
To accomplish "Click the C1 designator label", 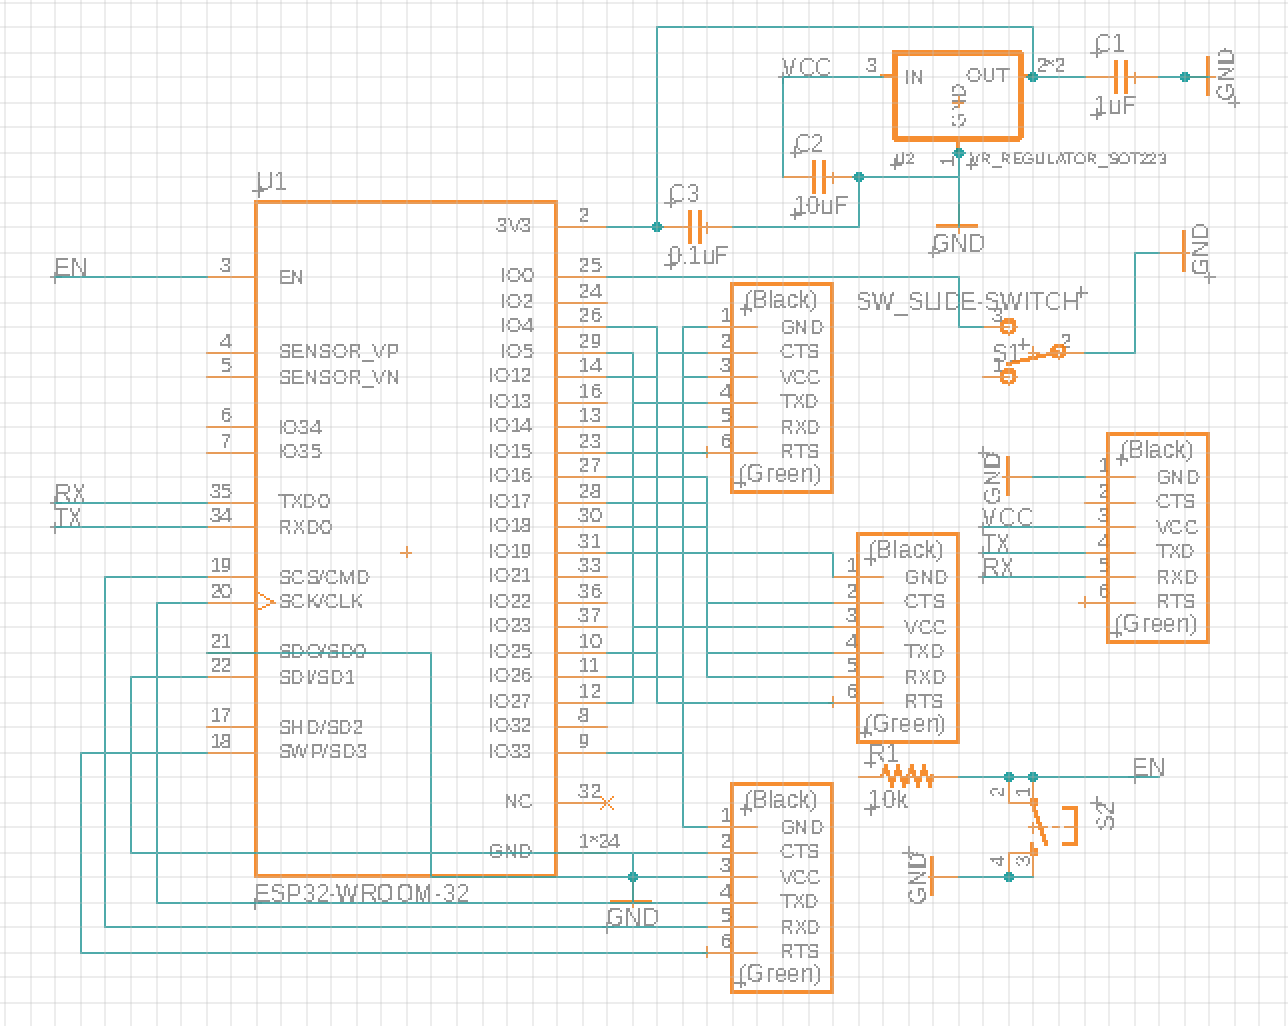I will point(1108,43).
